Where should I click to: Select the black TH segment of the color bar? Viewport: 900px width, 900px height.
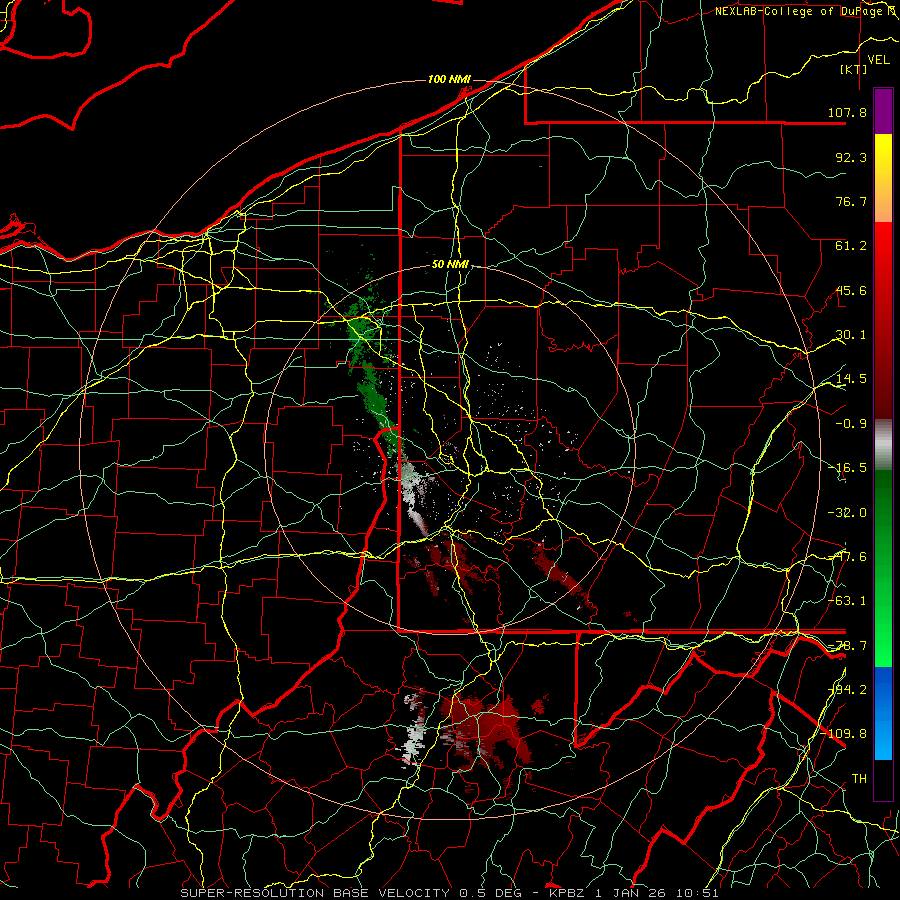coord(883,779)
